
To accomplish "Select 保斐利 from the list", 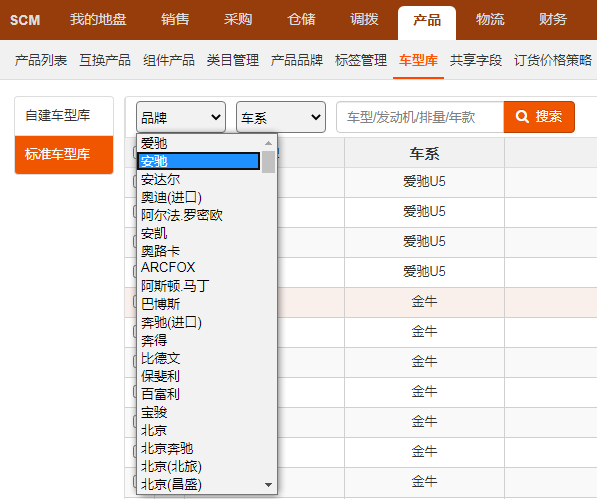I will pyautogui.click(x=199, y=376).
